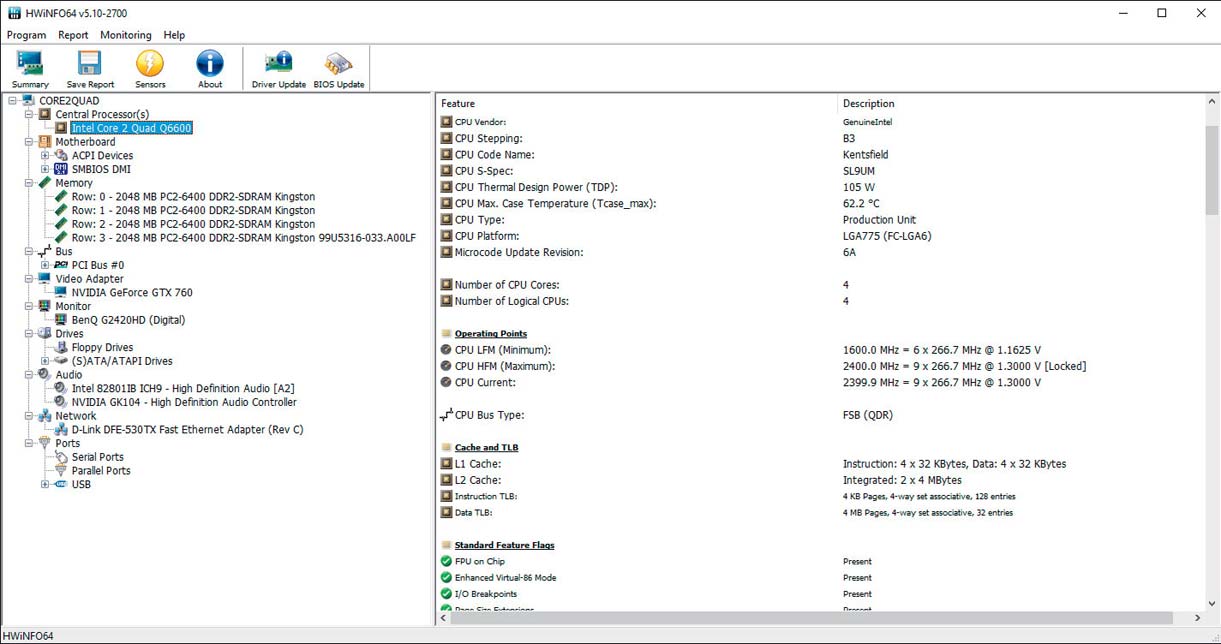Select D-Link DFE-530TX Fast Ethernet Adapter
Image resolution: width=1221 pixels, height=644 pixels.
pyautogui.click(x=187, y=430)
